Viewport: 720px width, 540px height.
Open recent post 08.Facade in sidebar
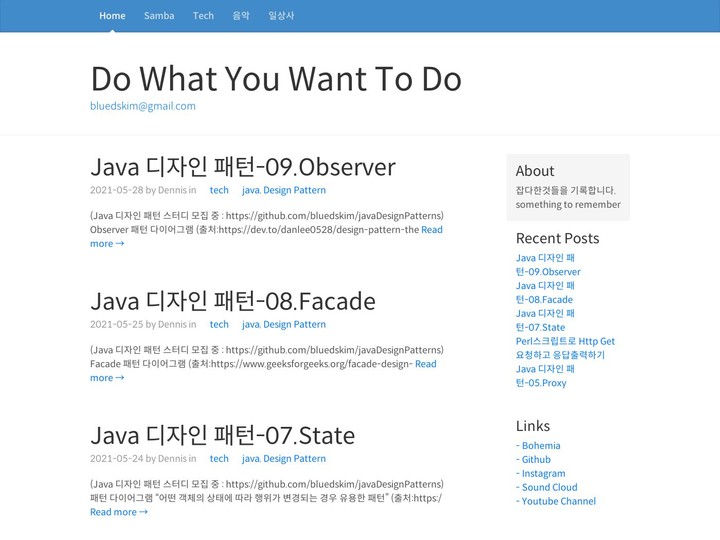click(545, 292)
